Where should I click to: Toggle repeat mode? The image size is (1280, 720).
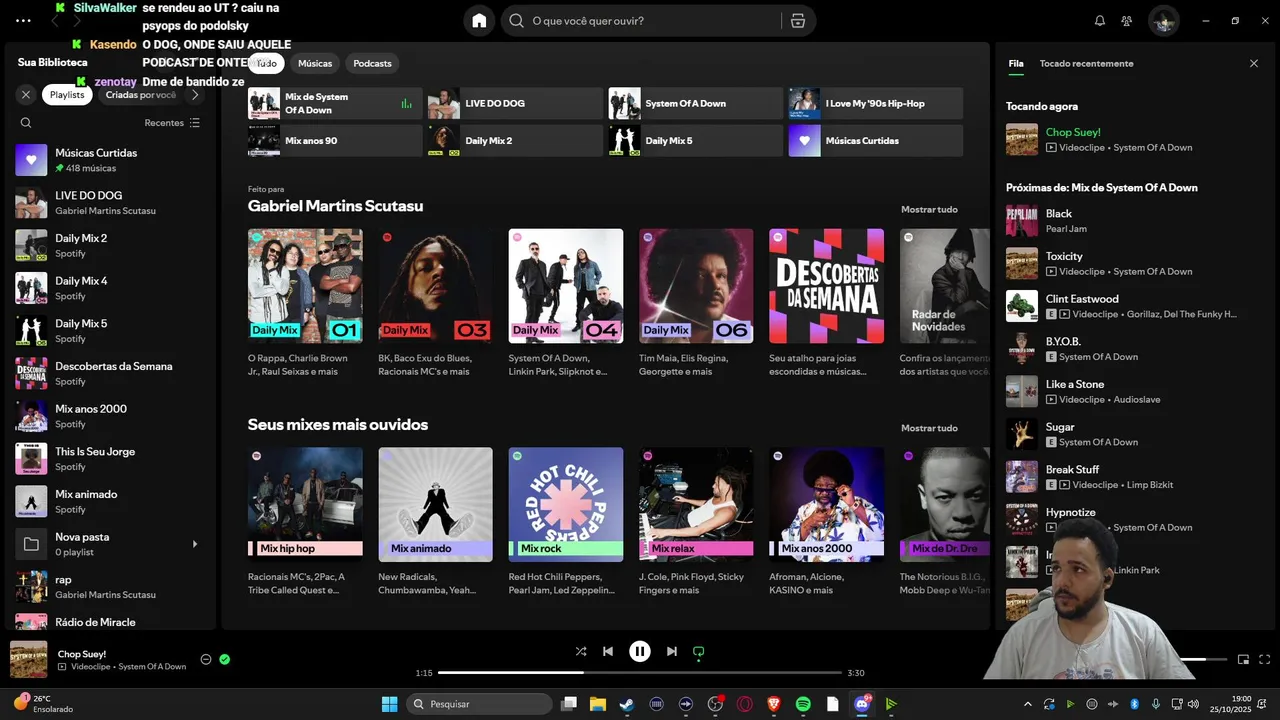699,651
